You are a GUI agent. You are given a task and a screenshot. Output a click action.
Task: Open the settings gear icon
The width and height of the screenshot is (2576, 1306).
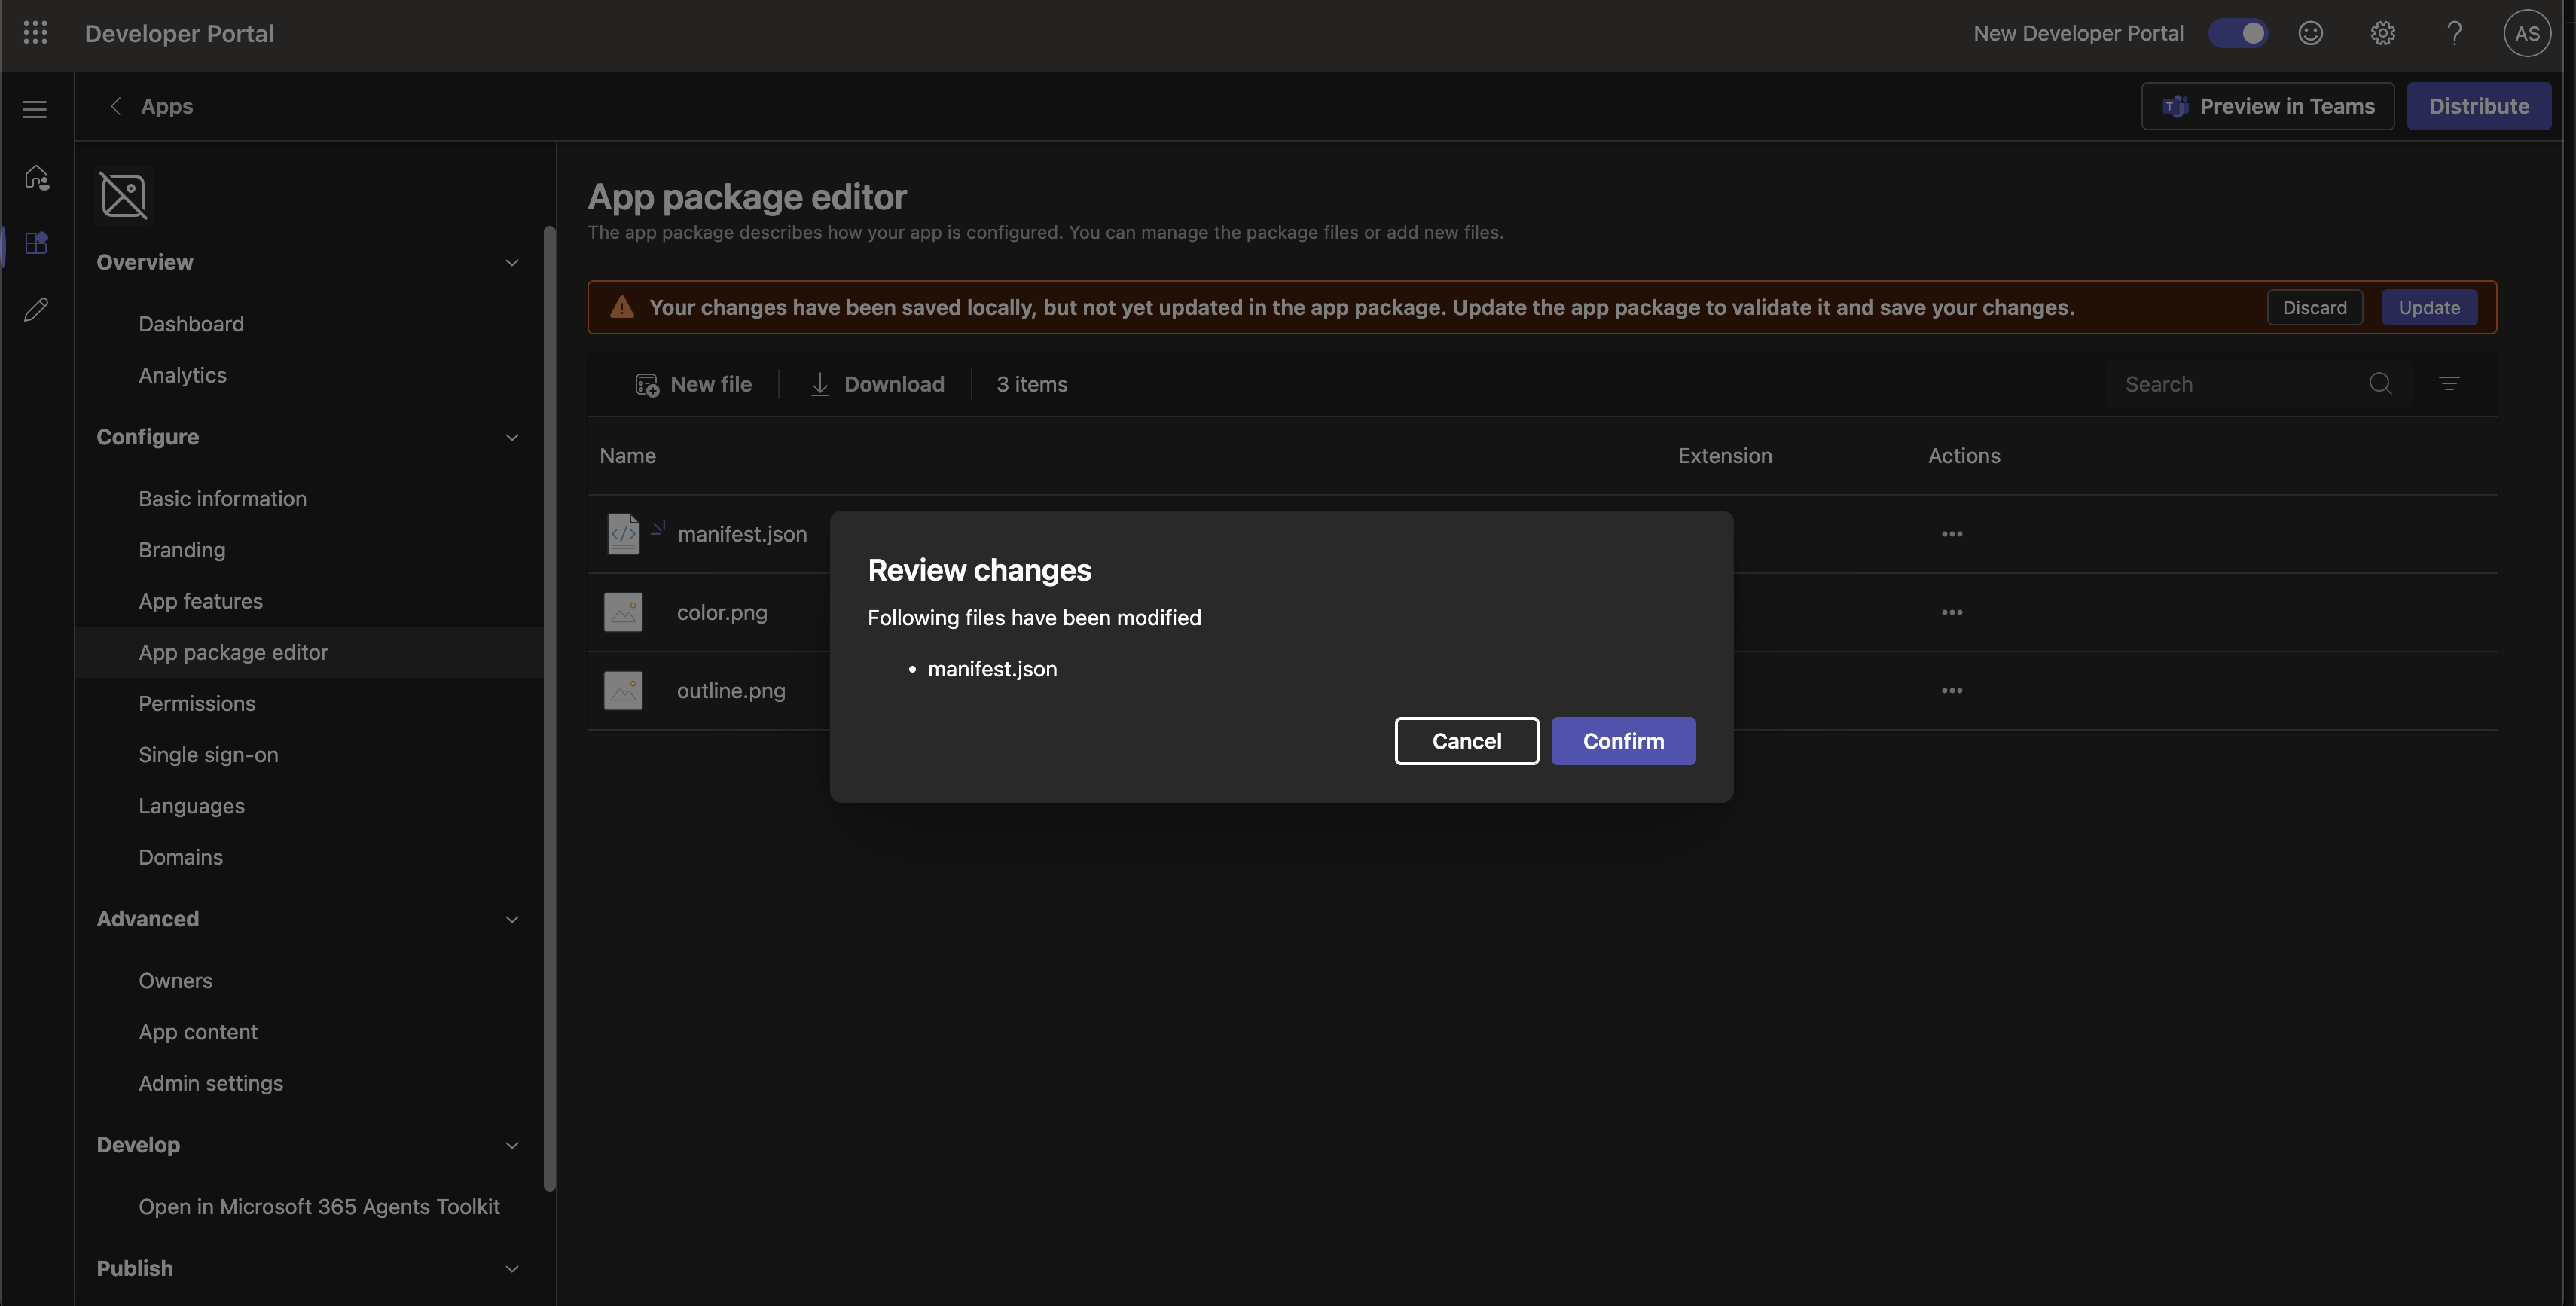point(2383,33)
